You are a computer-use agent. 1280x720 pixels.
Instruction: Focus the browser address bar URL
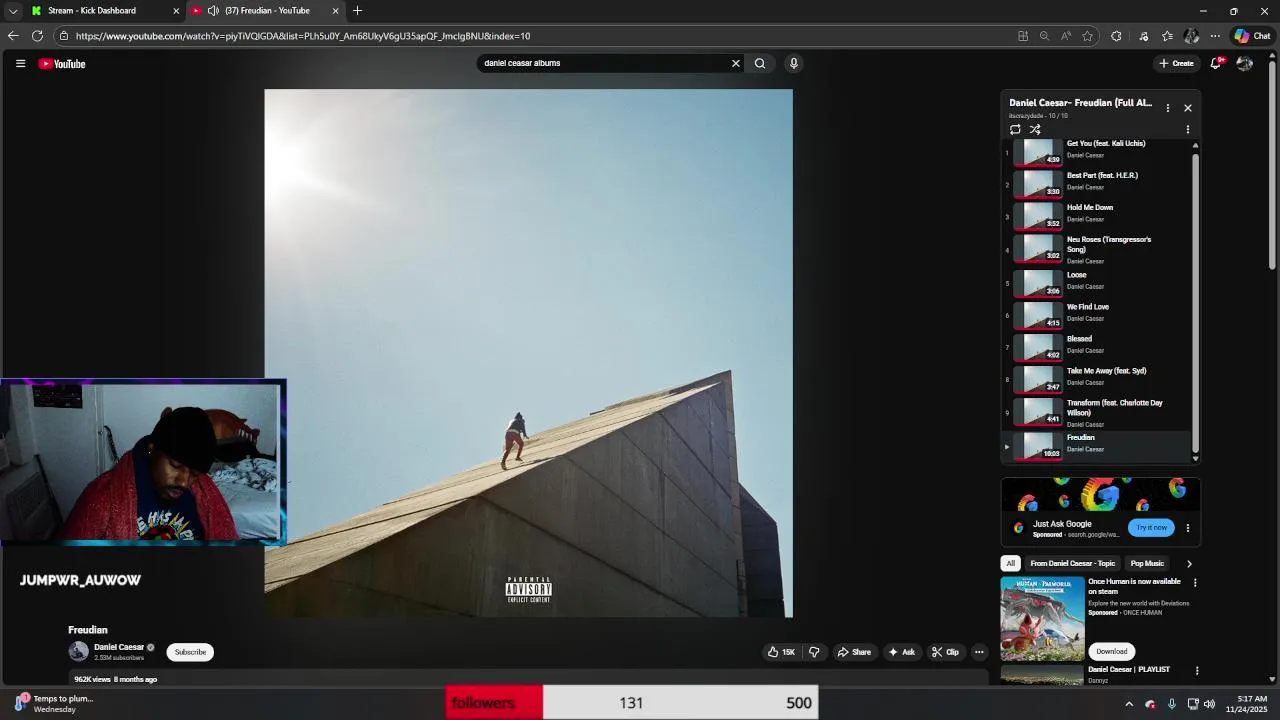coord(303,36)
